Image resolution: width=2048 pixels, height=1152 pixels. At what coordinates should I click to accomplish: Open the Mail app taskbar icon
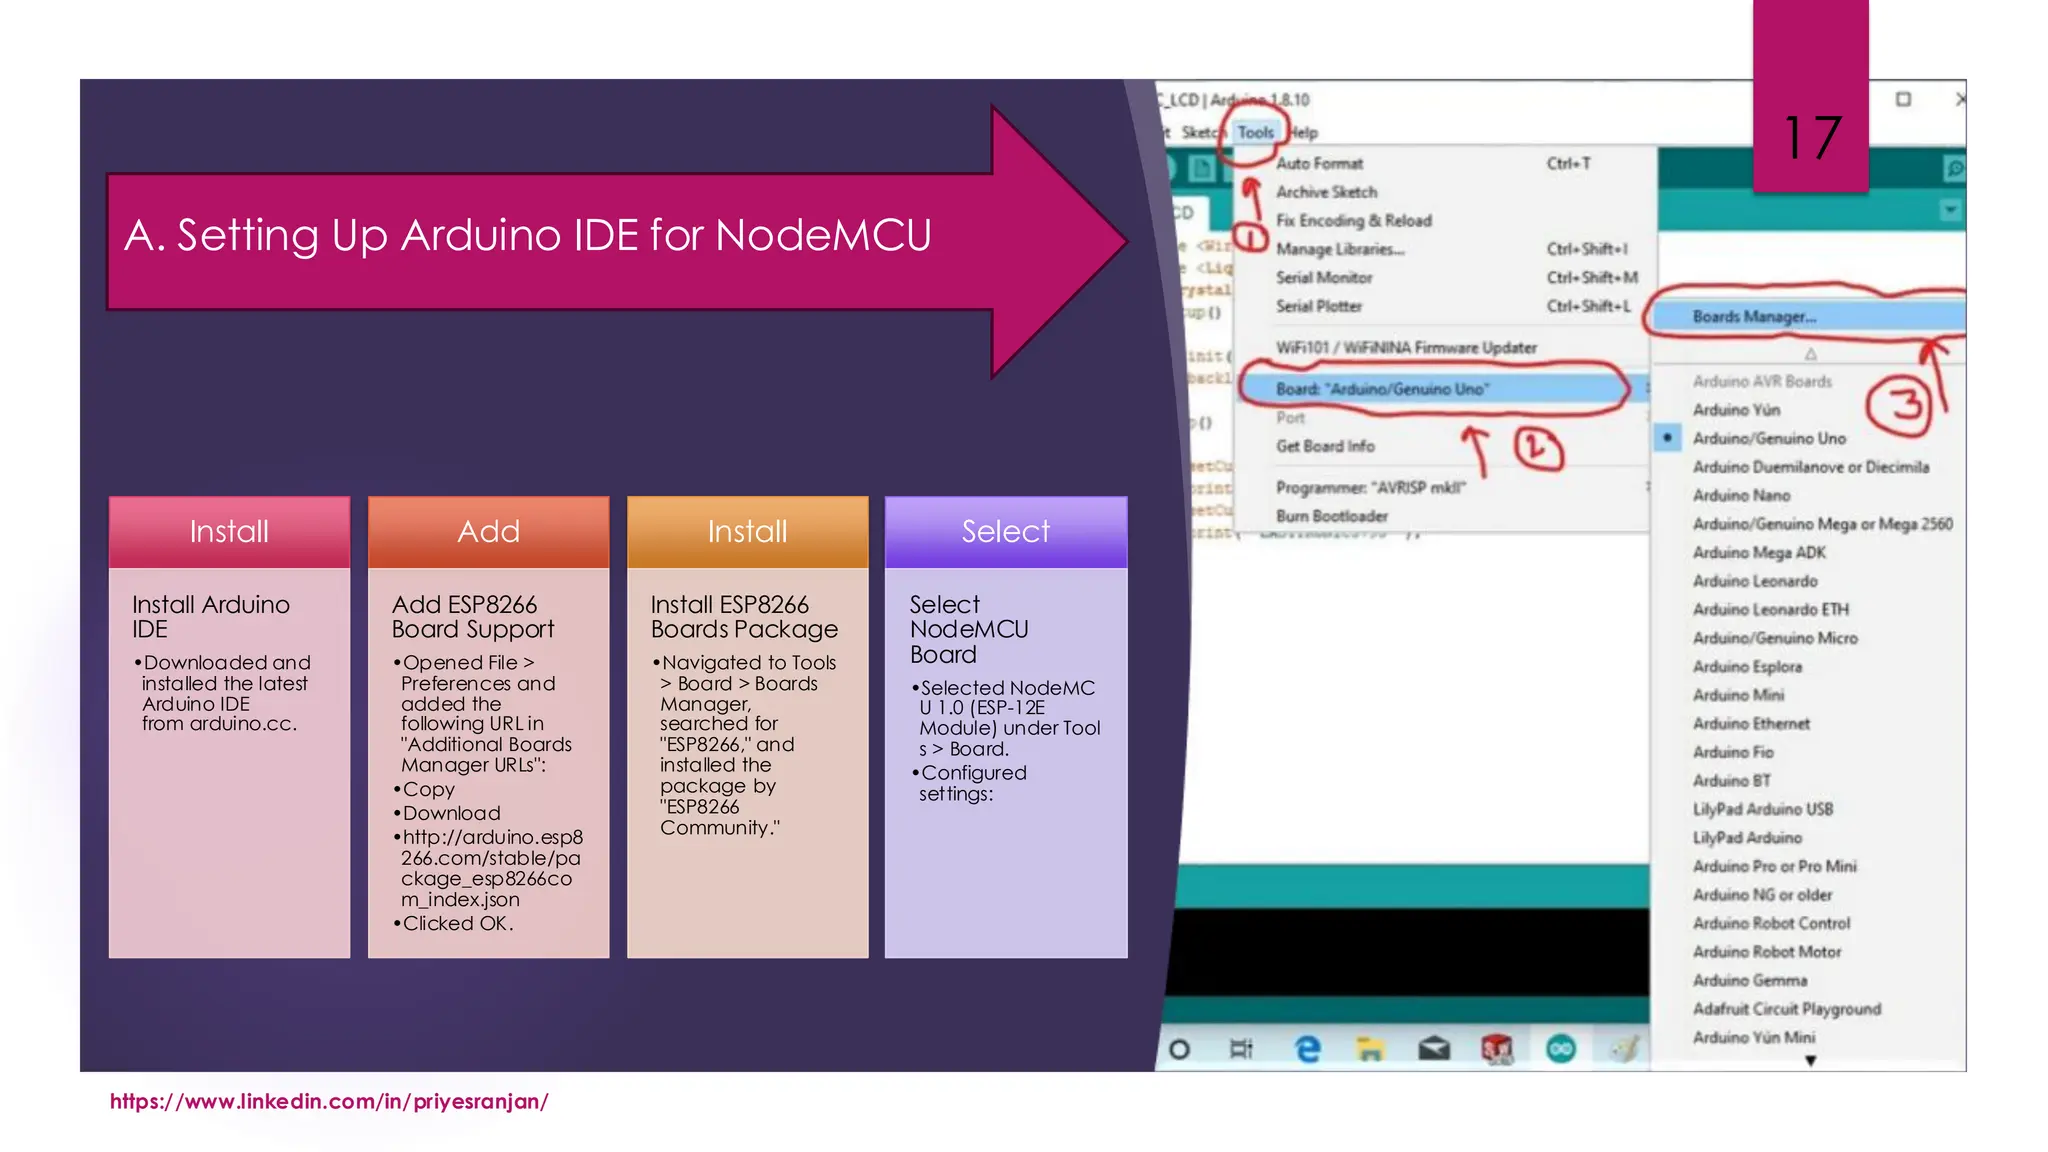(x=1433, y=1048)
